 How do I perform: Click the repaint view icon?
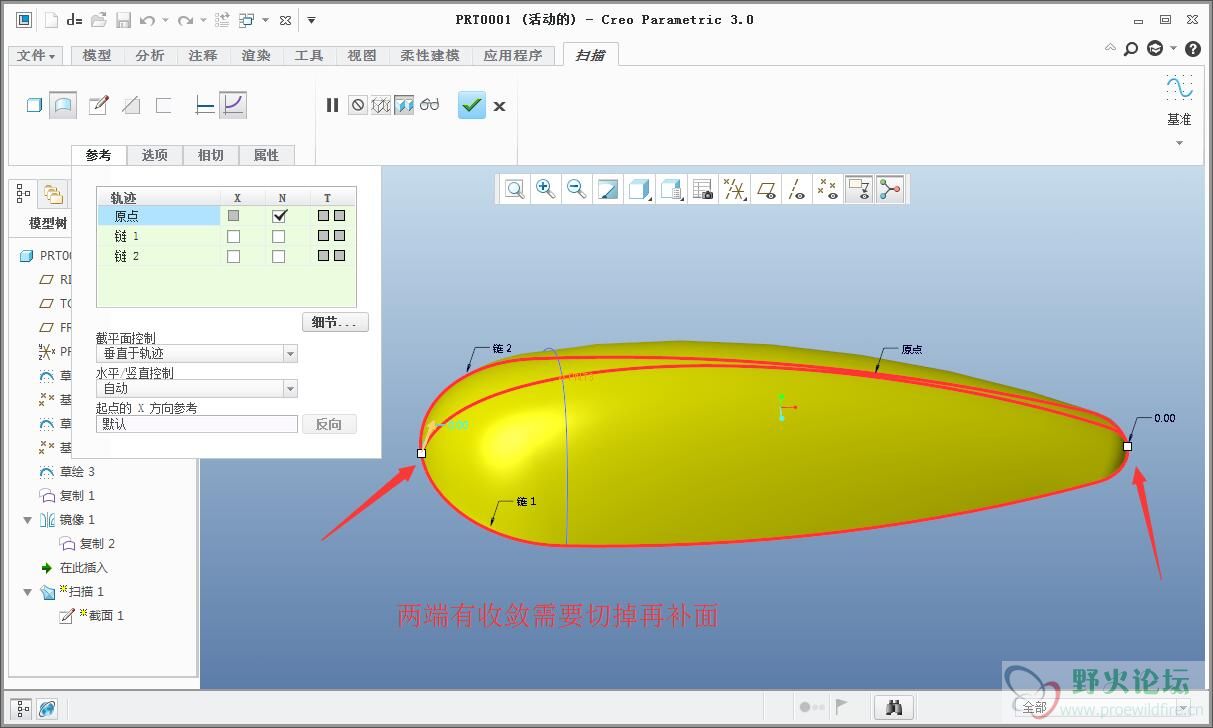pyautogui.click(x=607, y=189)
